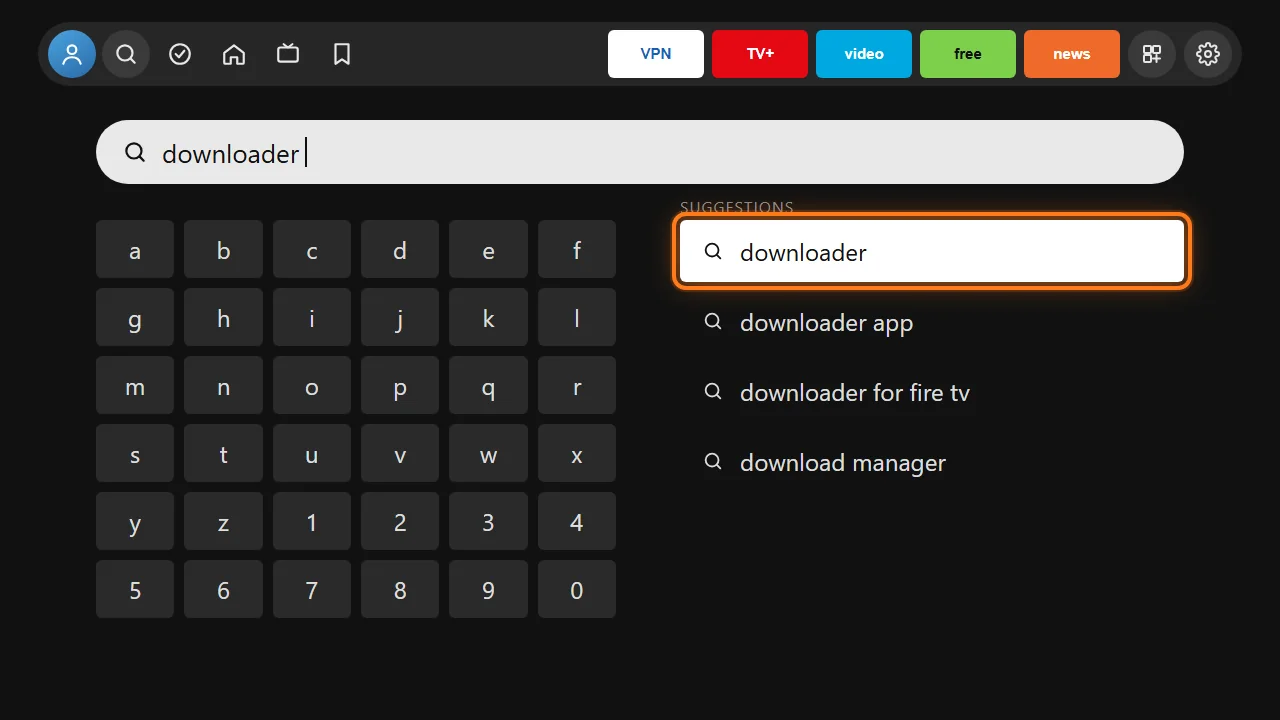Launch the news app tile

(1072, 54)
